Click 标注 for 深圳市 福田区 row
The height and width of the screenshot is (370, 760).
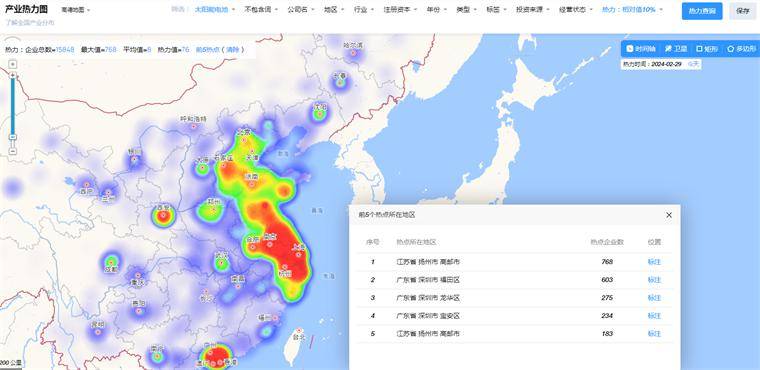[x=654, y=280]
